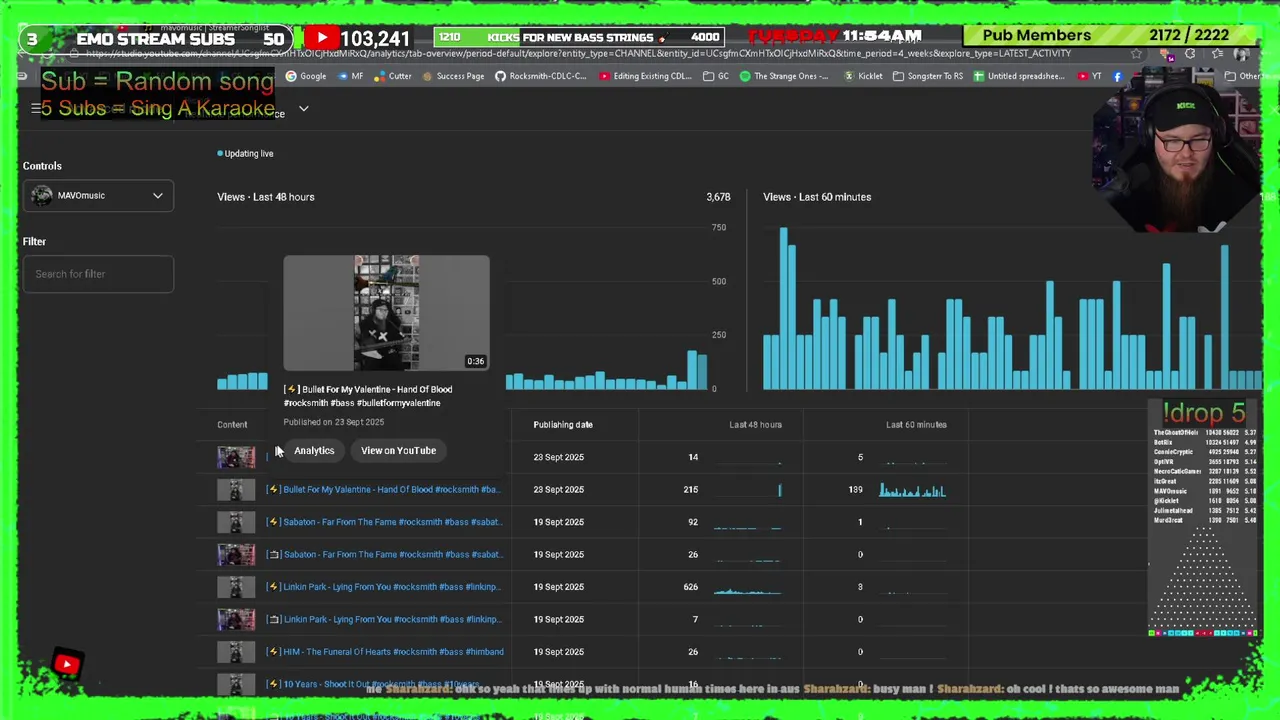Open Linkin Park Lying From You row with 7 views
Viewport: 1280px width, 720px height.
(x=384, y=619)
